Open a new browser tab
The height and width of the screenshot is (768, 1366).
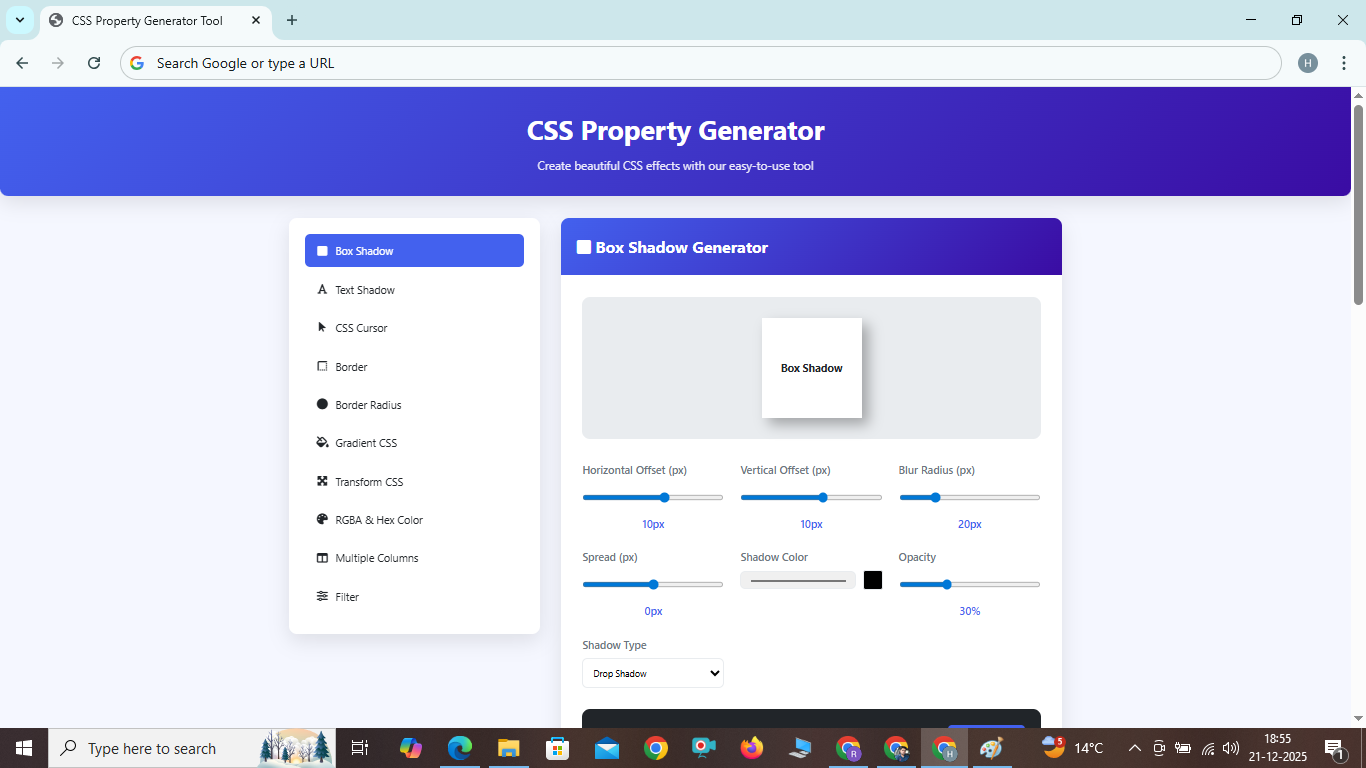pyautogui.click(x=291, y=20)
